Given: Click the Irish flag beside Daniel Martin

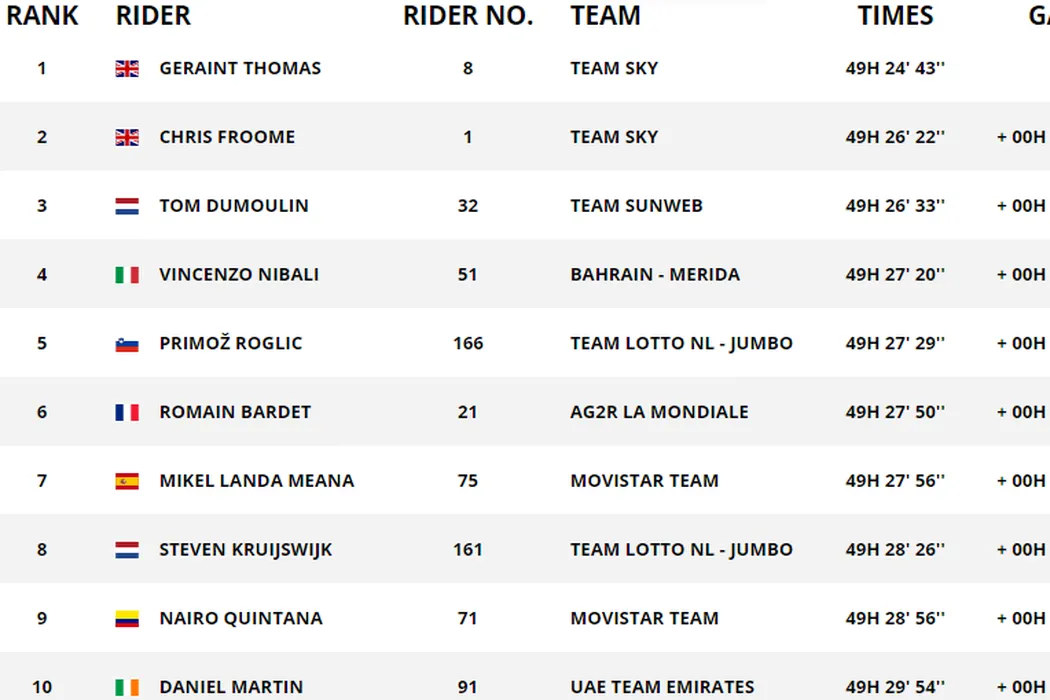Looking at the screenshot, I should (x=127, y=687).
